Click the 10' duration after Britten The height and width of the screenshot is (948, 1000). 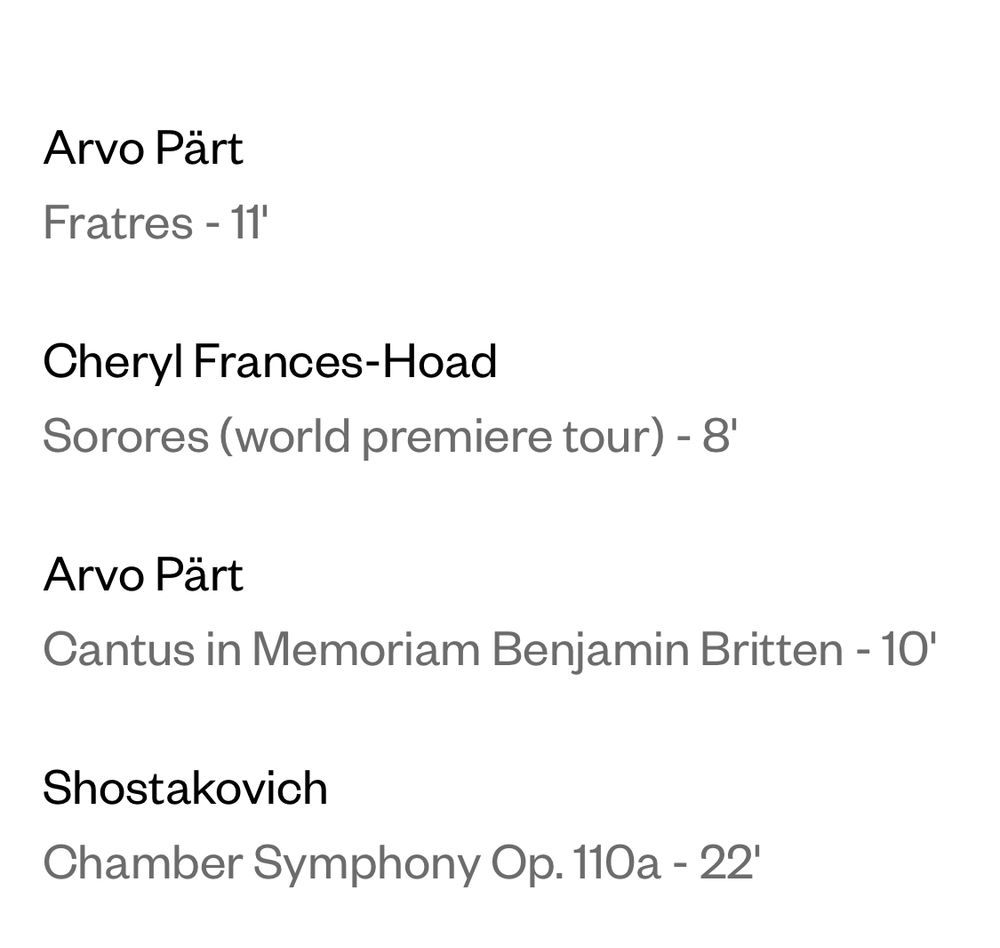(x=909, y=649)
